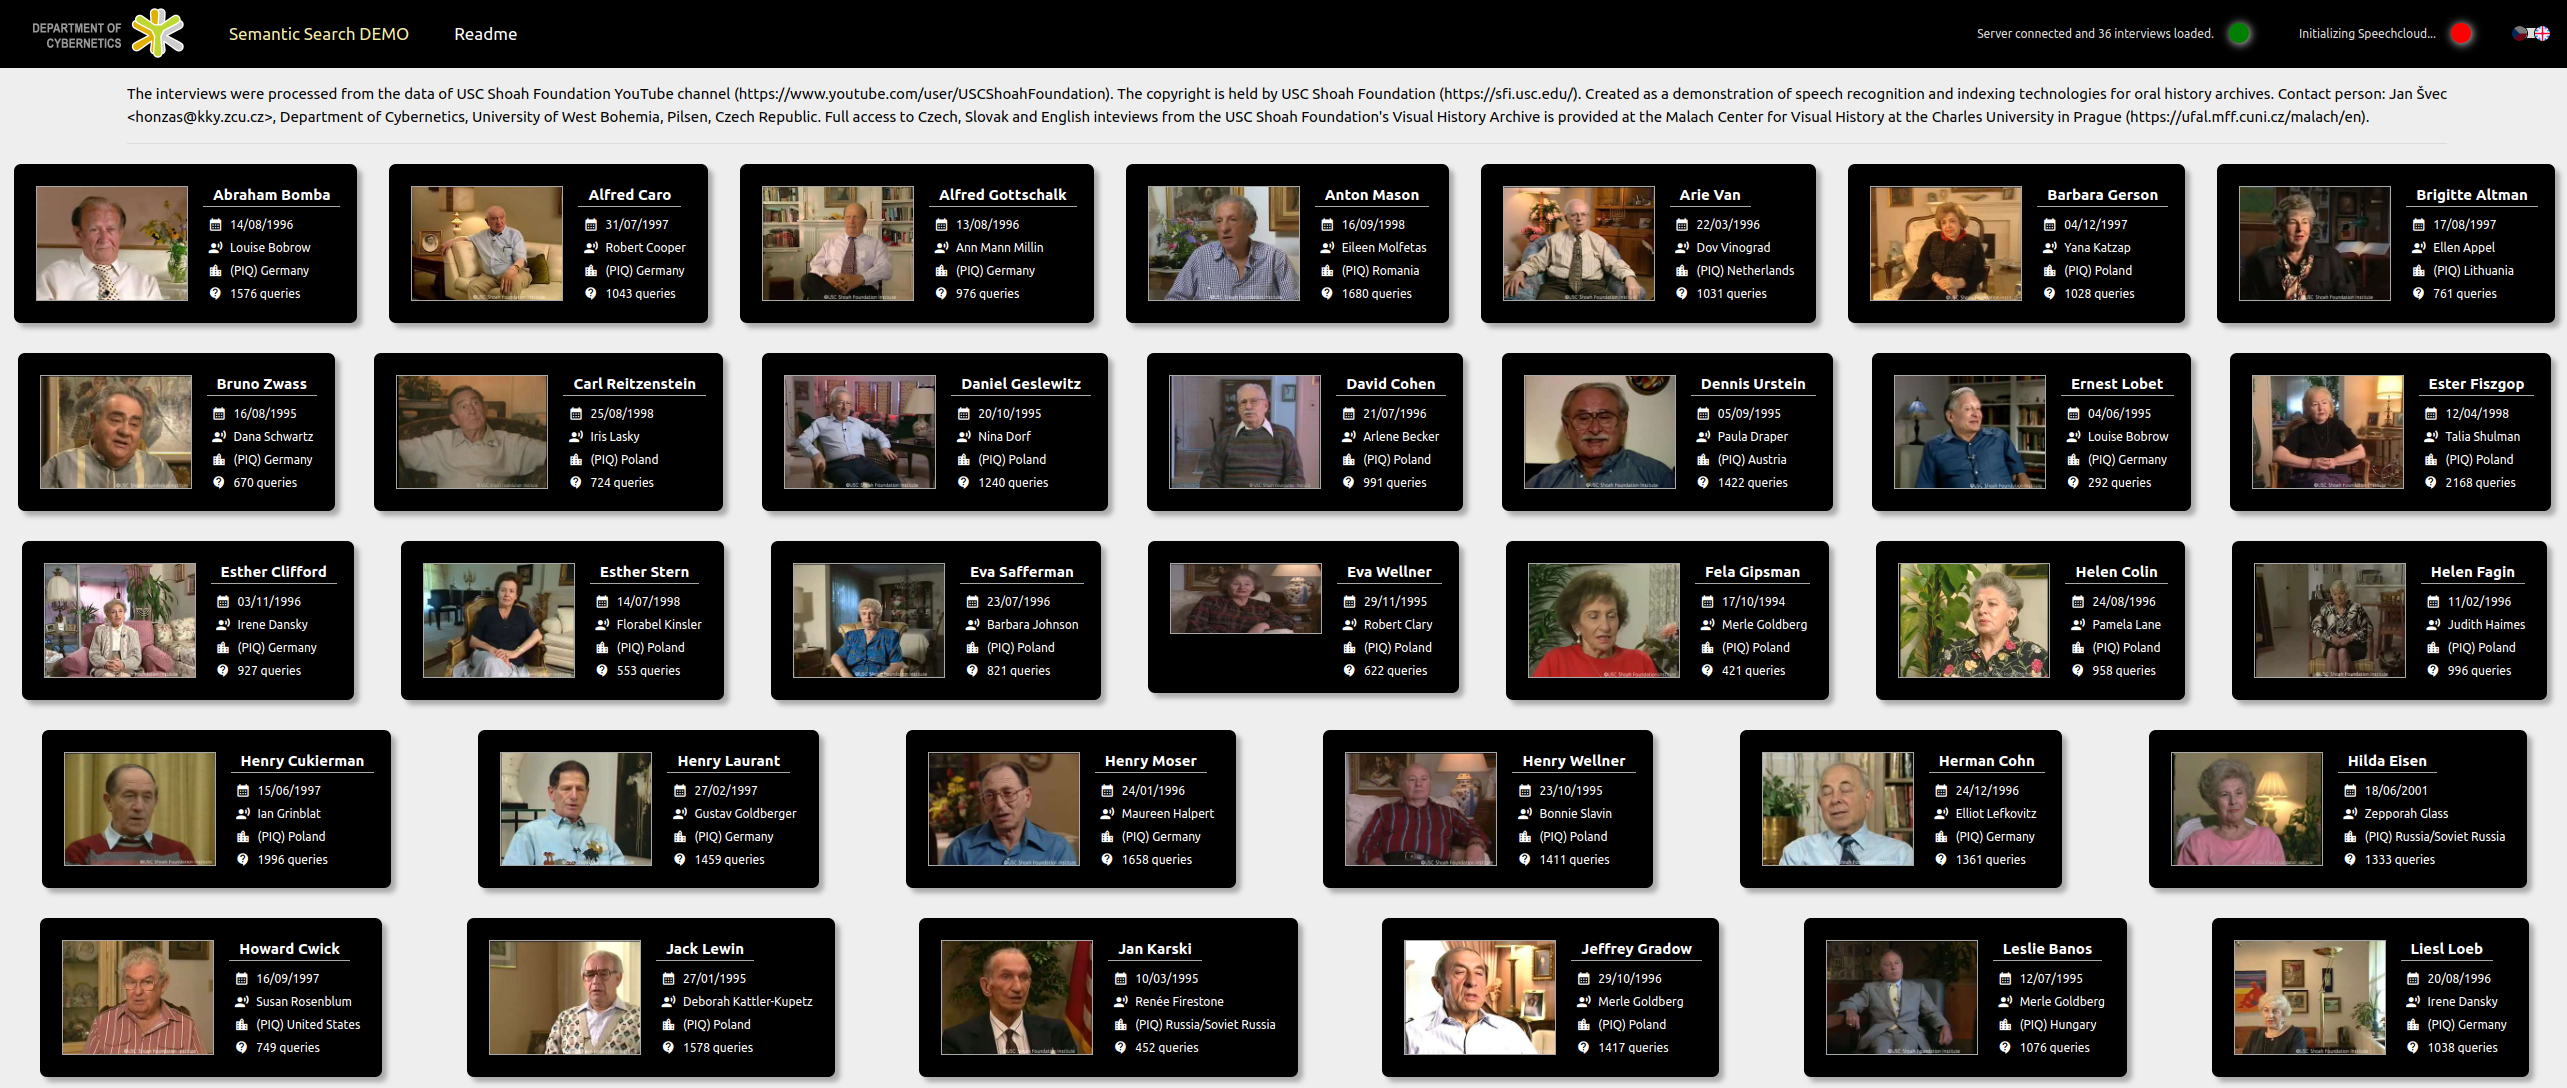
Task: Select '1658 queries' in Henry Moser card
Action: pos(1156,860)
